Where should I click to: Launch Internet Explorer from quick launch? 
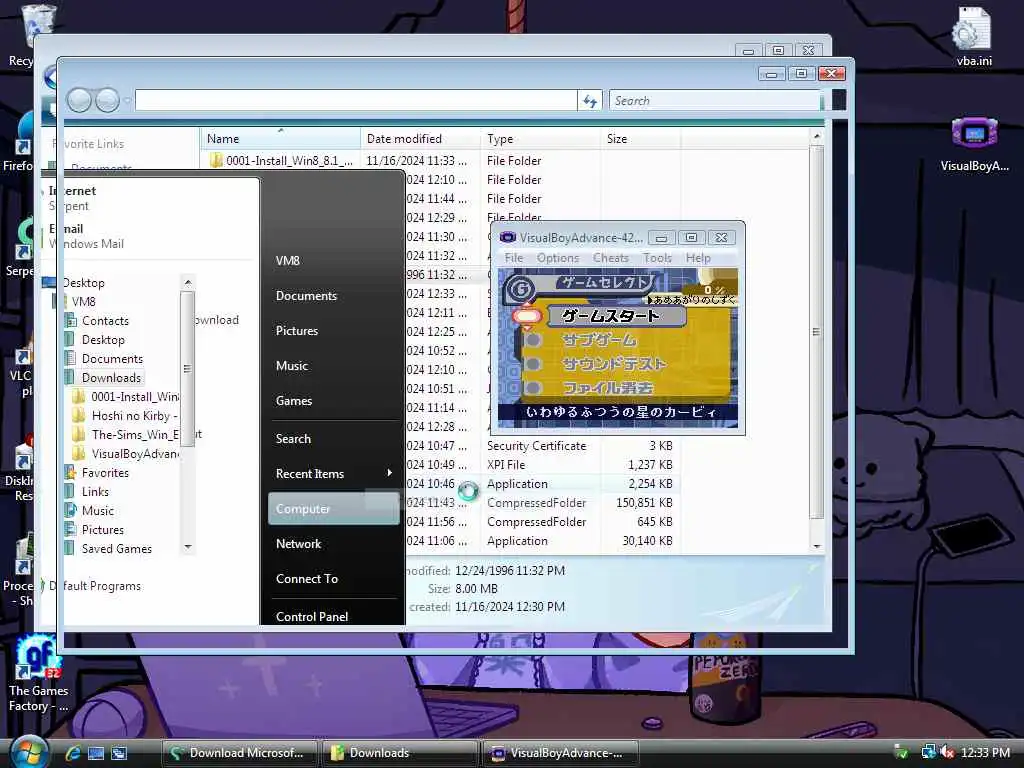click(72, 753)
